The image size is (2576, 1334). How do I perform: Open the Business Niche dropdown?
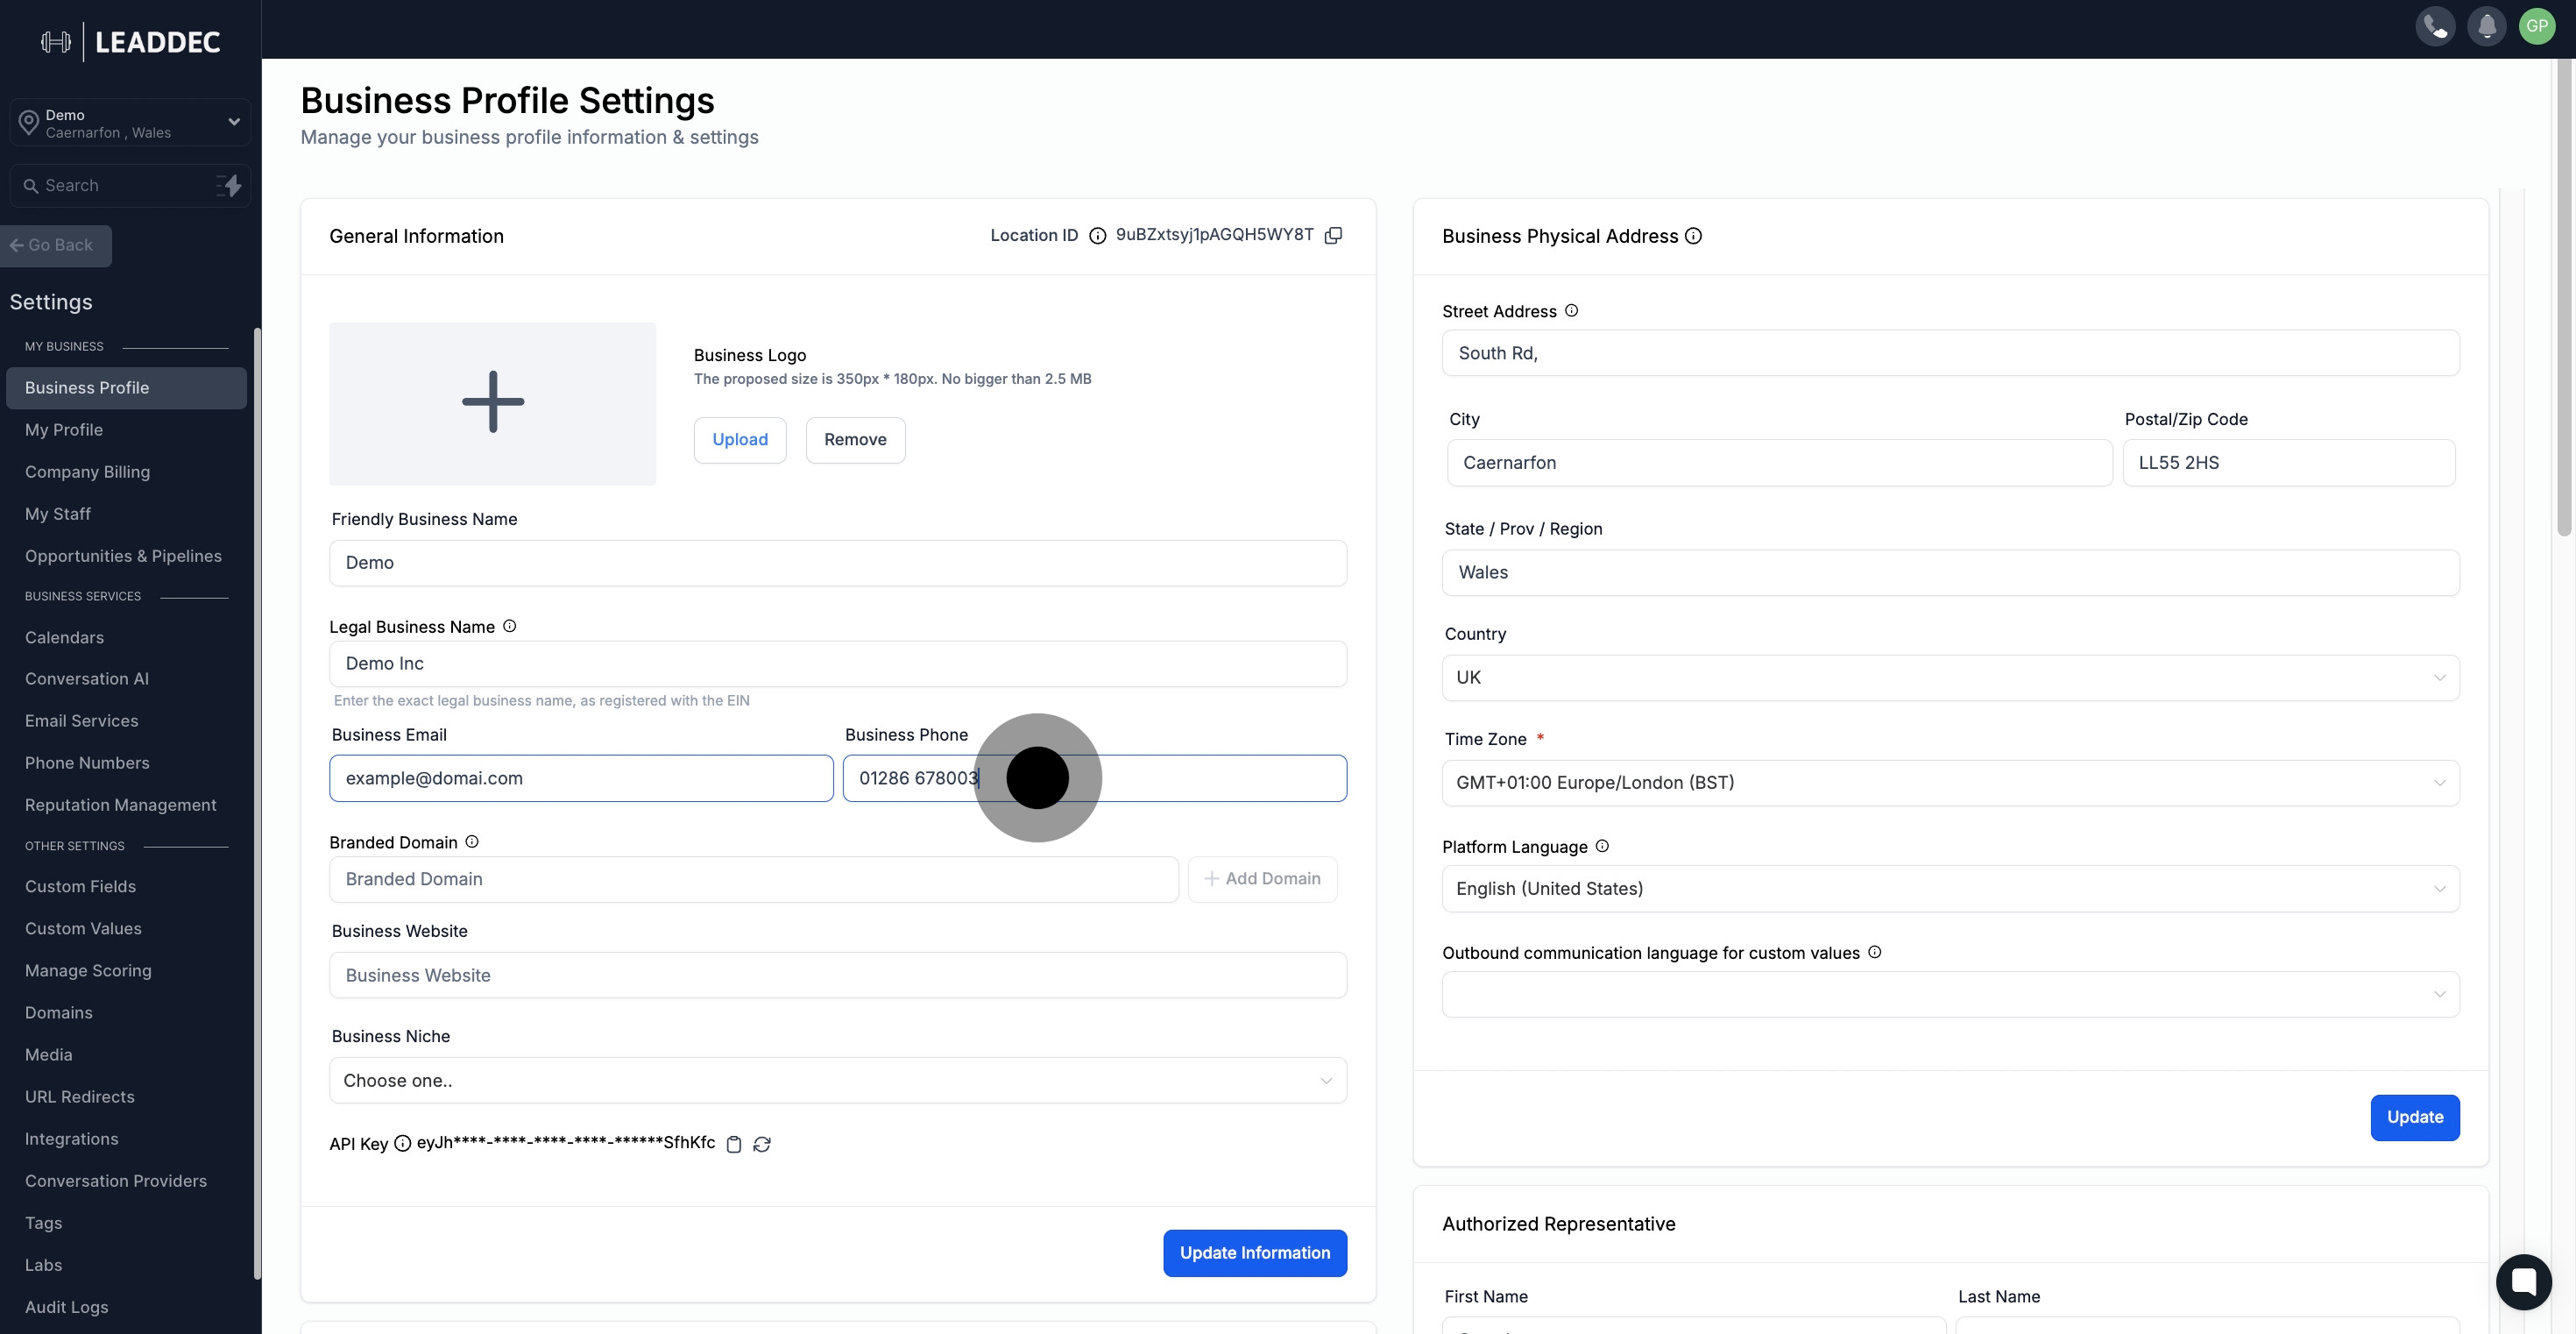838,1081
